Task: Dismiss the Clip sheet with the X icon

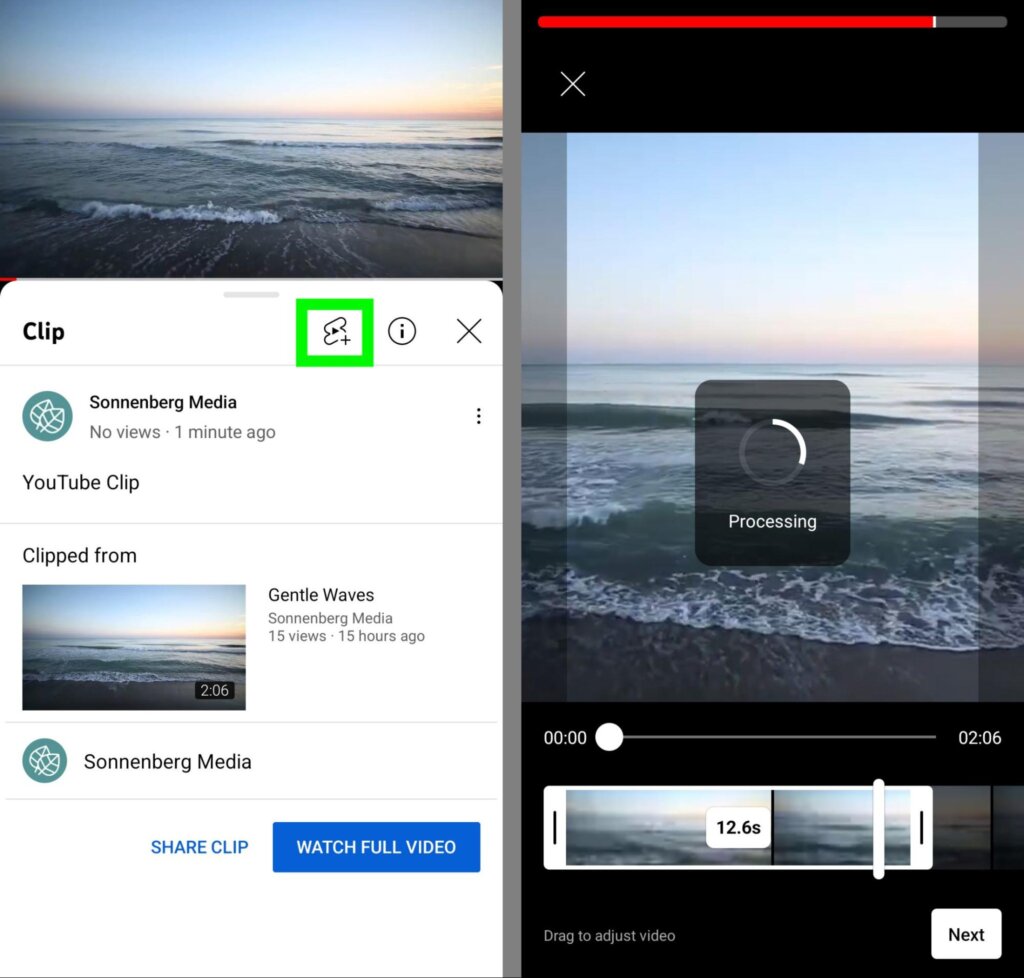Action: tap(469, 331)
